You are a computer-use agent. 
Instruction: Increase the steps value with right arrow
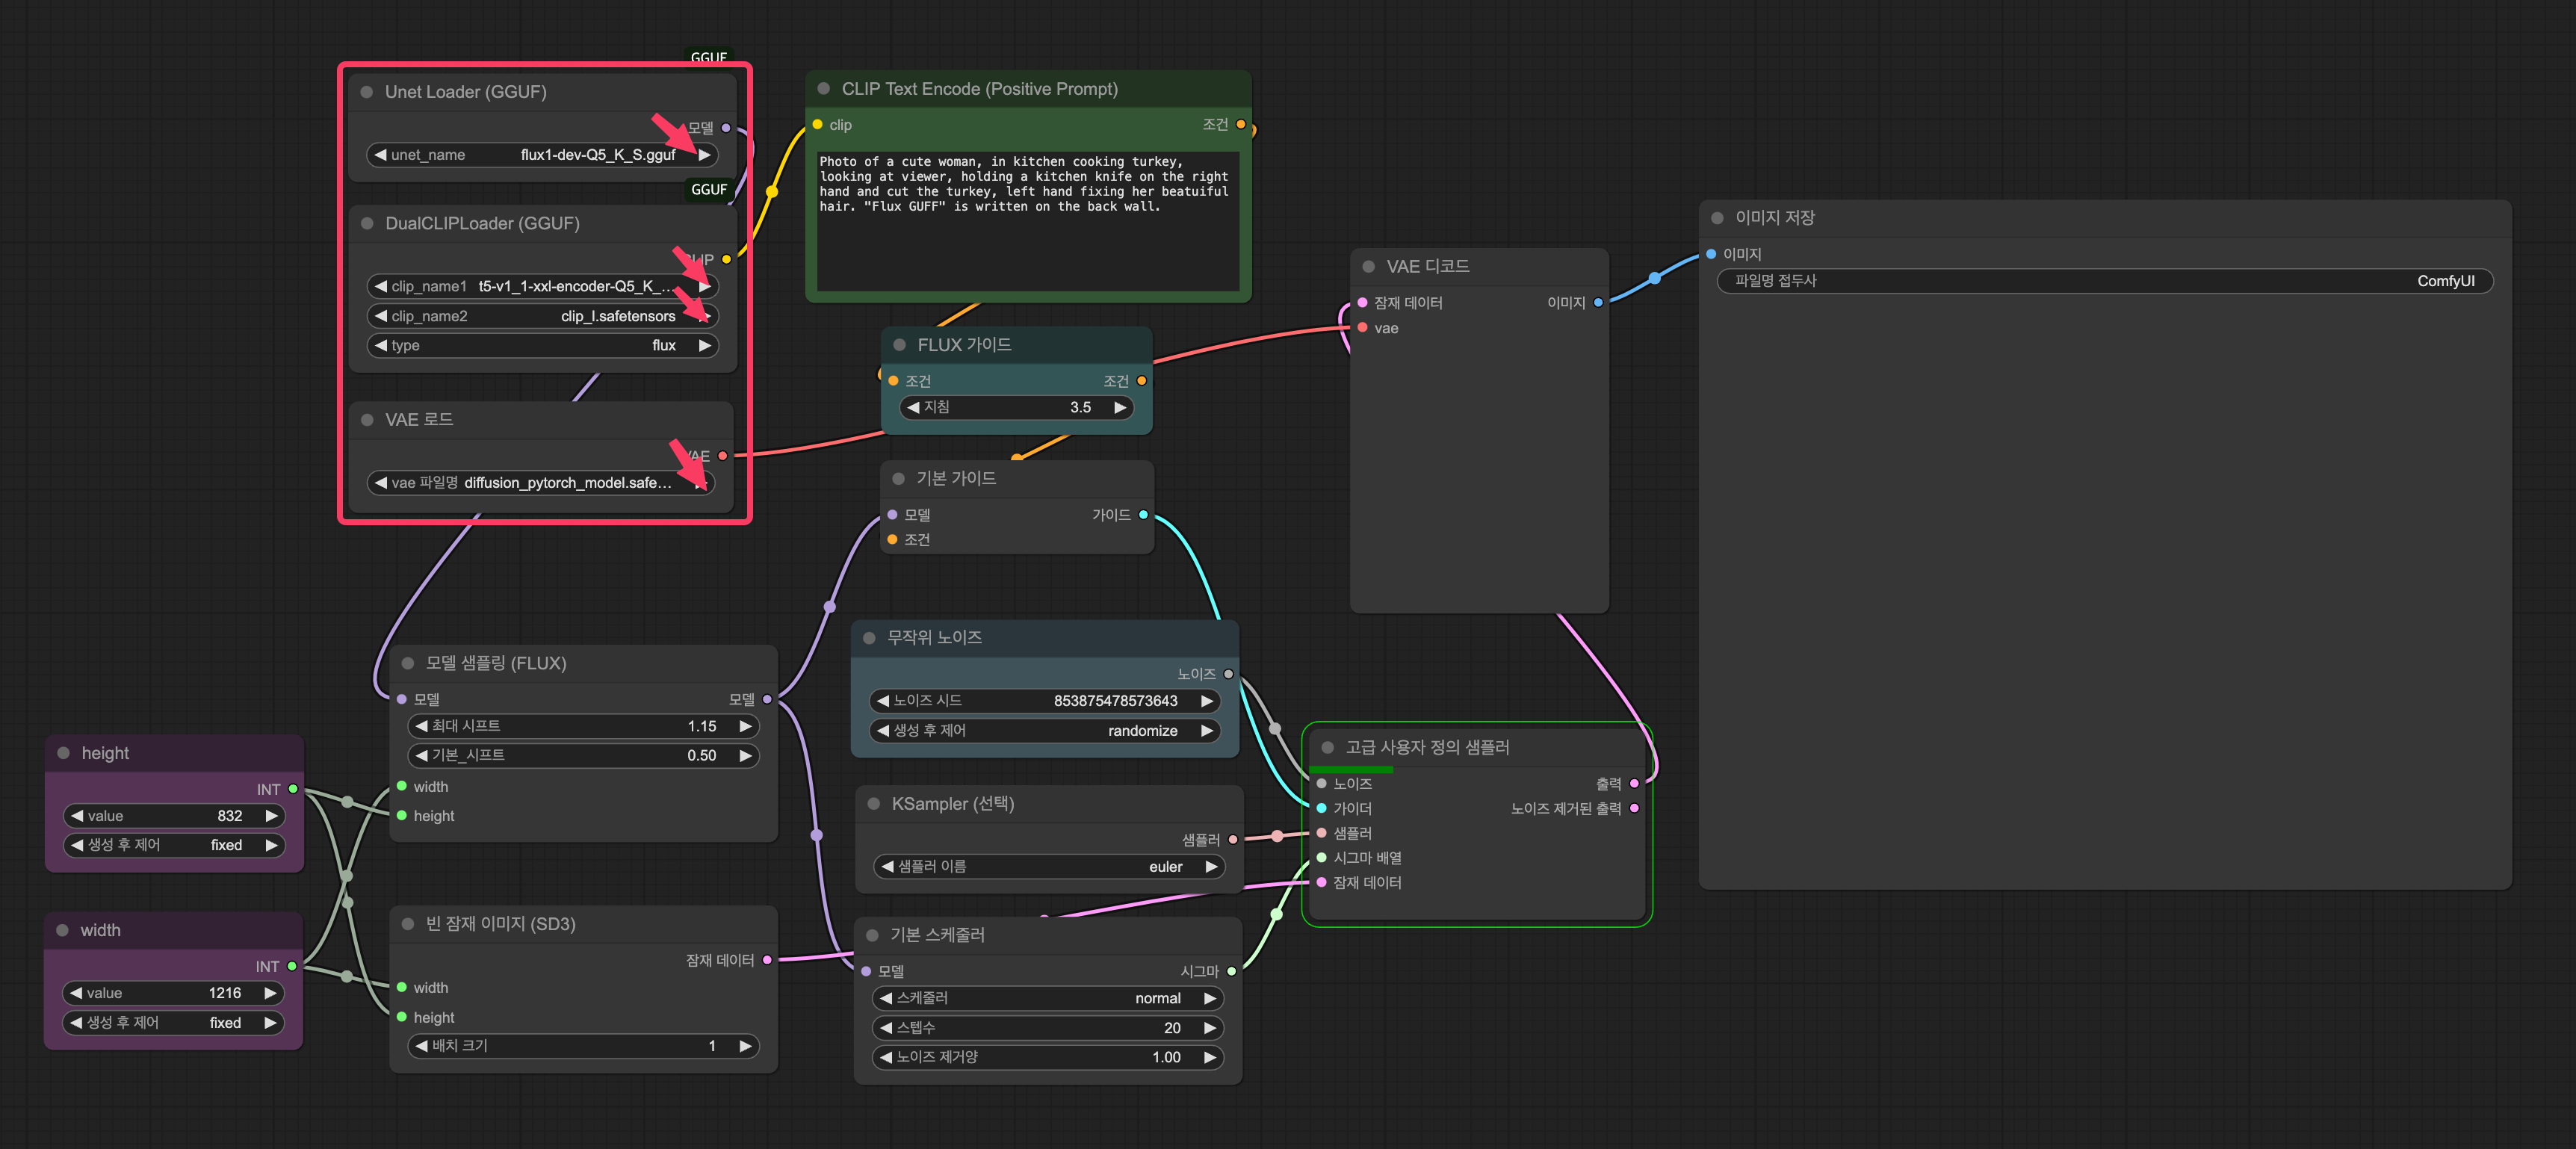(x=1210, y=1028)
